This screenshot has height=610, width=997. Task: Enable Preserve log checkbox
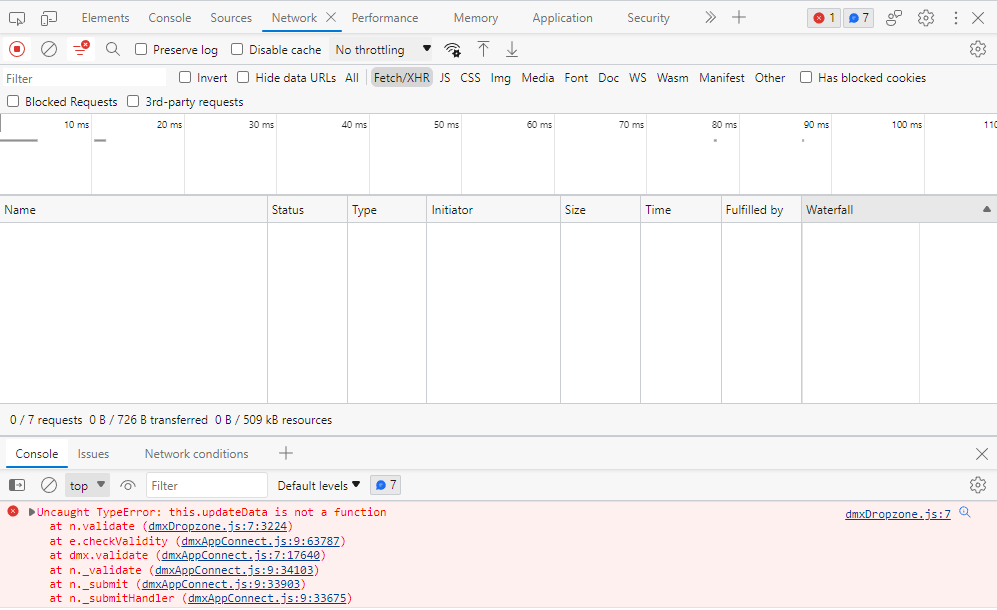click(x=141, y=49)
